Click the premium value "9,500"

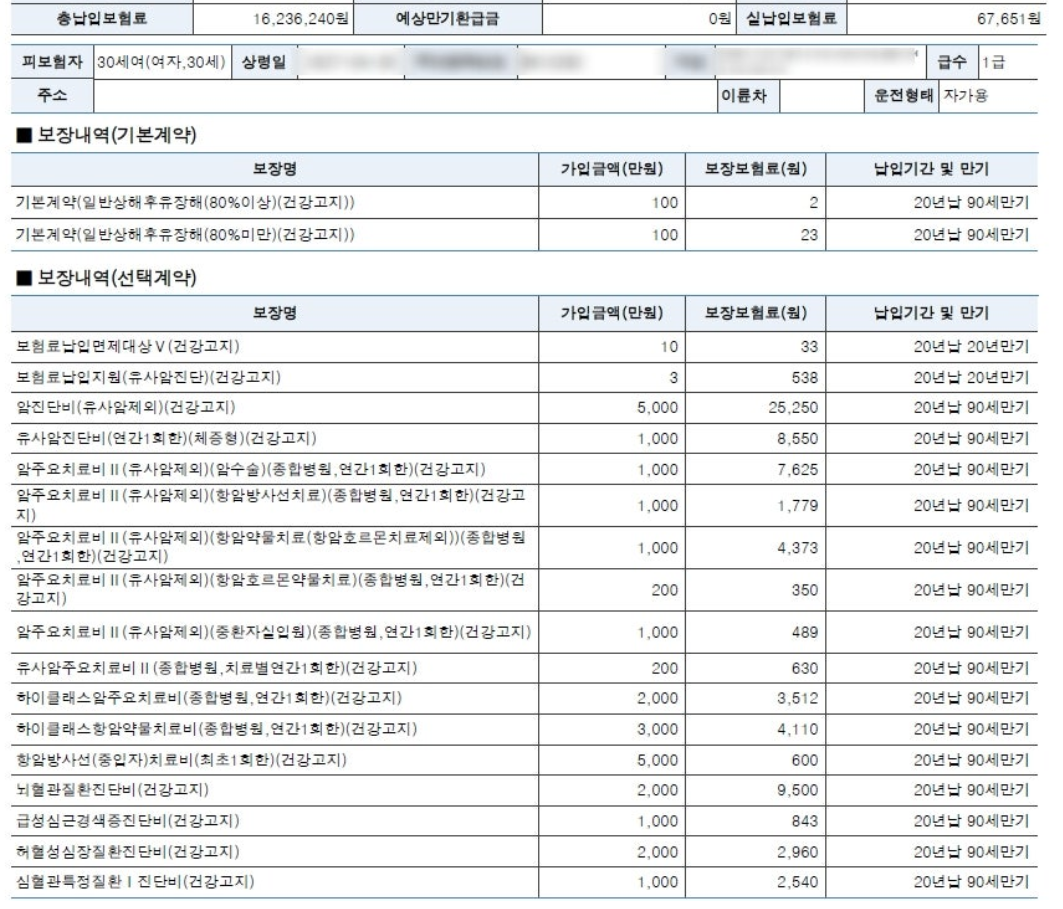(x=798, y=790)
